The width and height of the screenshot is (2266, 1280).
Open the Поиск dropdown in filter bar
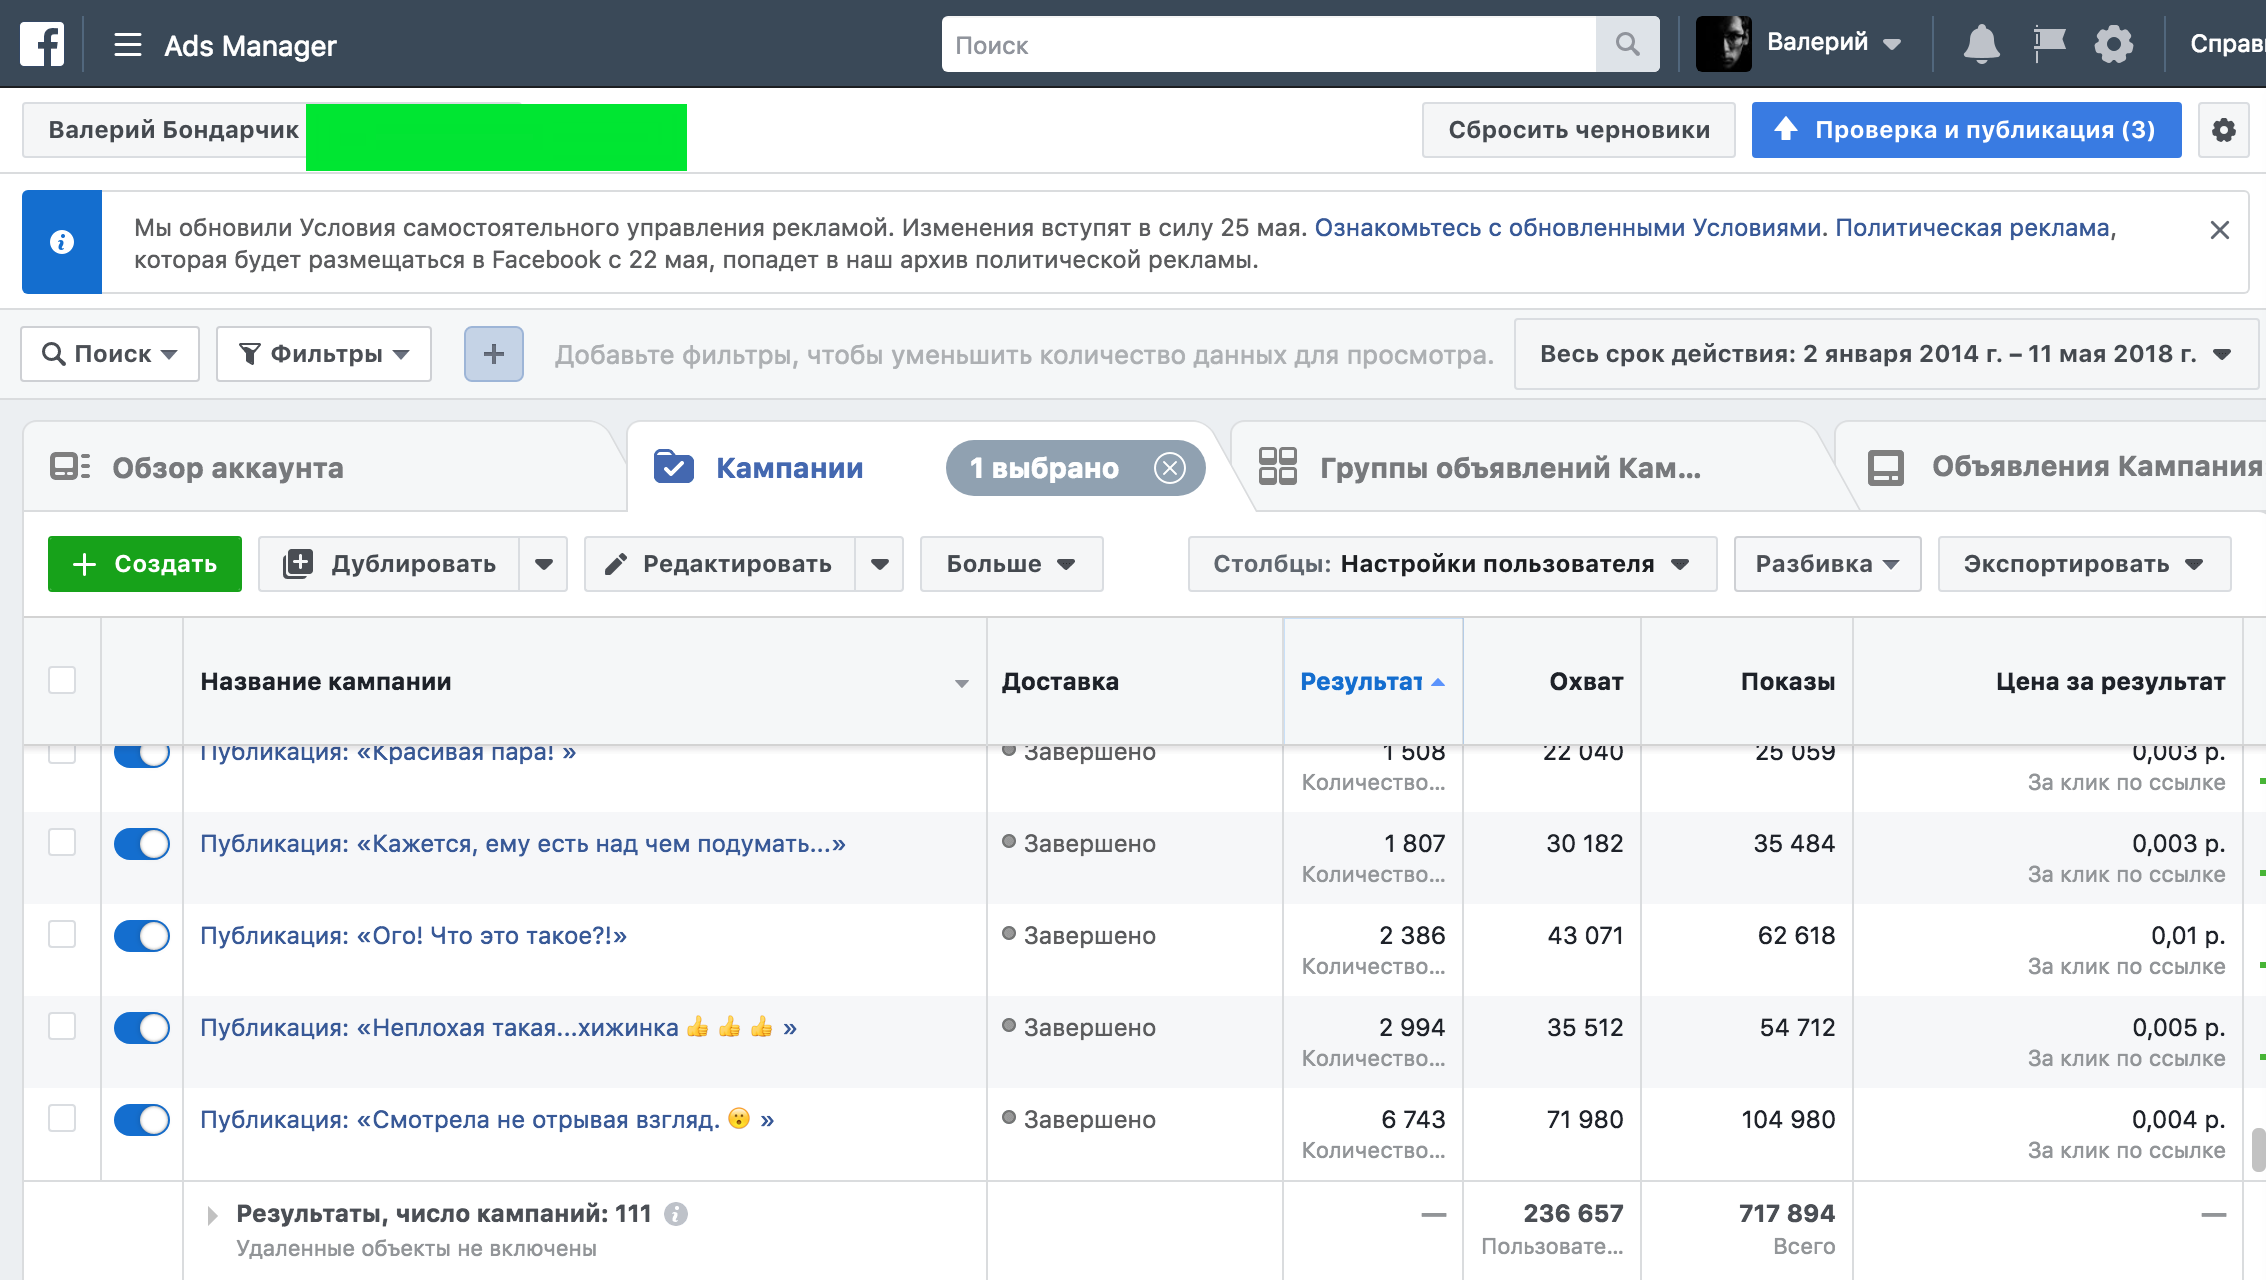(110, 354)
